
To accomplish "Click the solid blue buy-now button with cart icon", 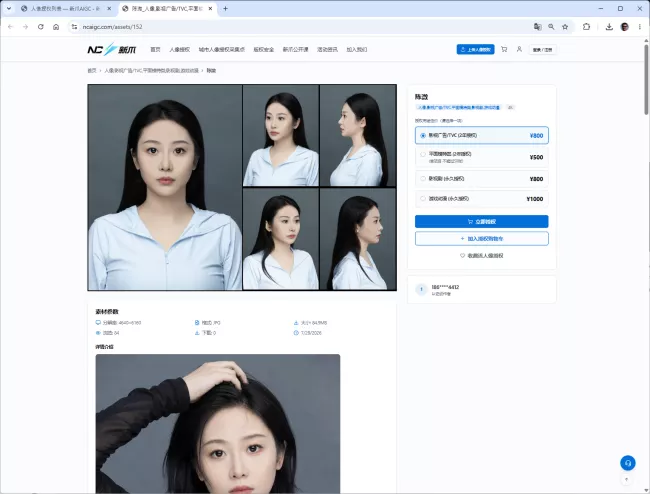I will pyautogui.click(x=482, y=222).
